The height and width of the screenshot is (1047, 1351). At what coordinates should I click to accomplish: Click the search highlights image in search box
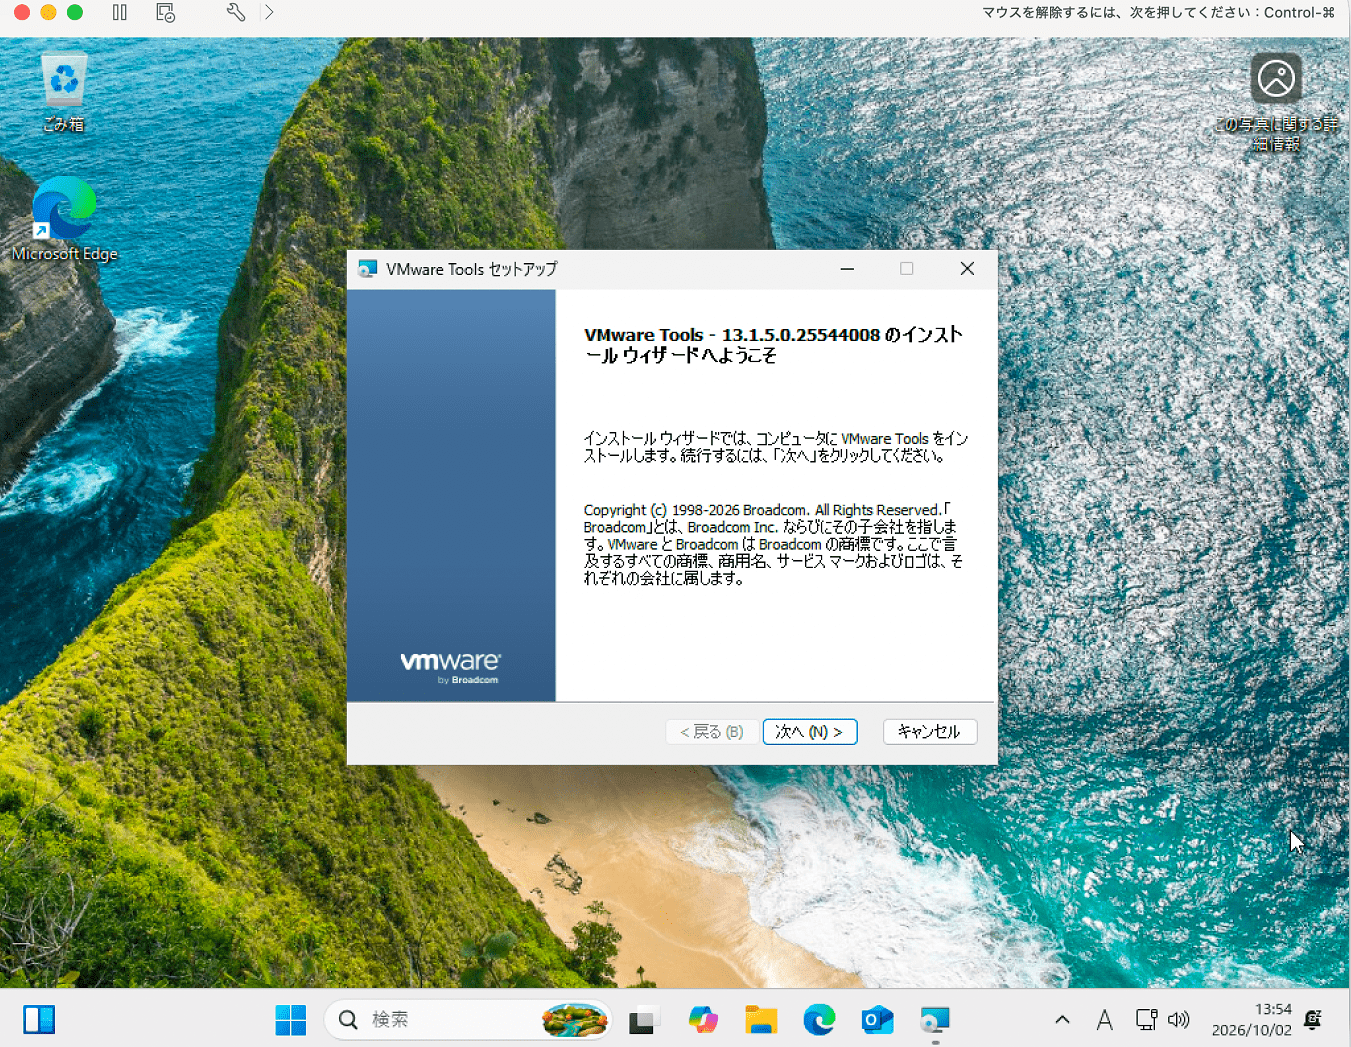[x=575, y=1020]
